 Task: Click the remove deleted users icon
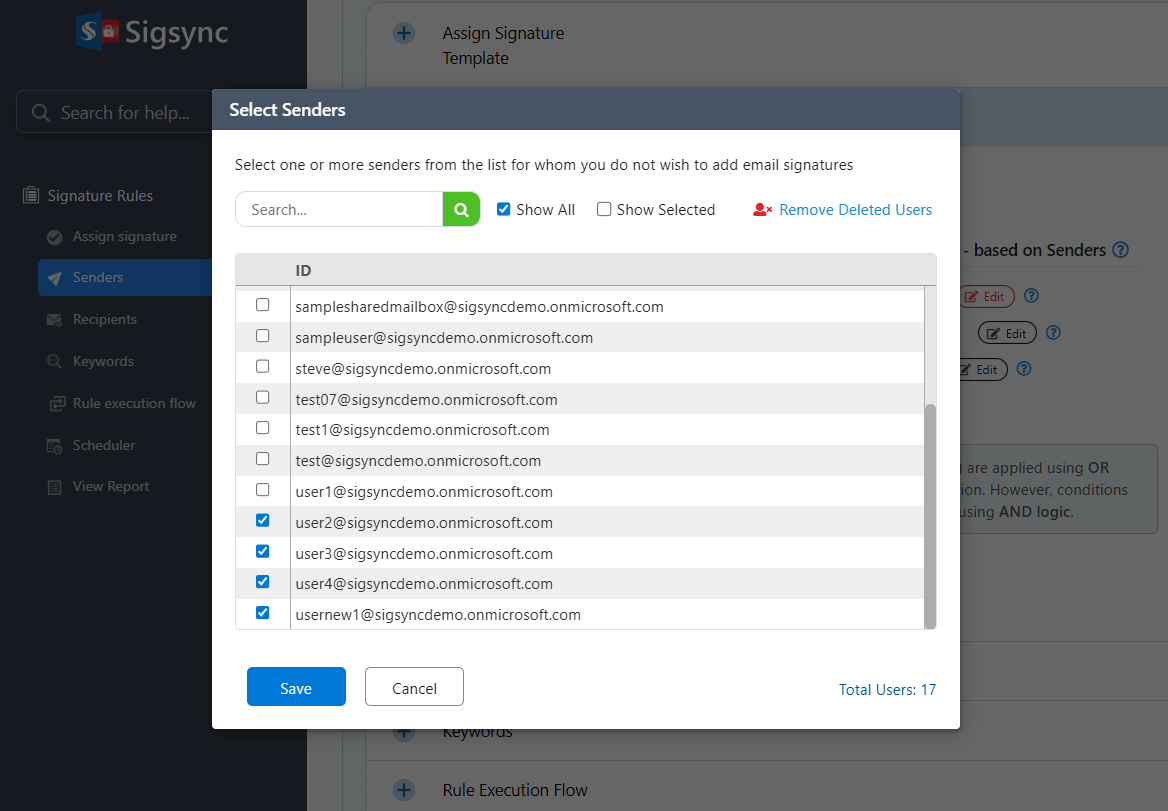click(762, 210)
